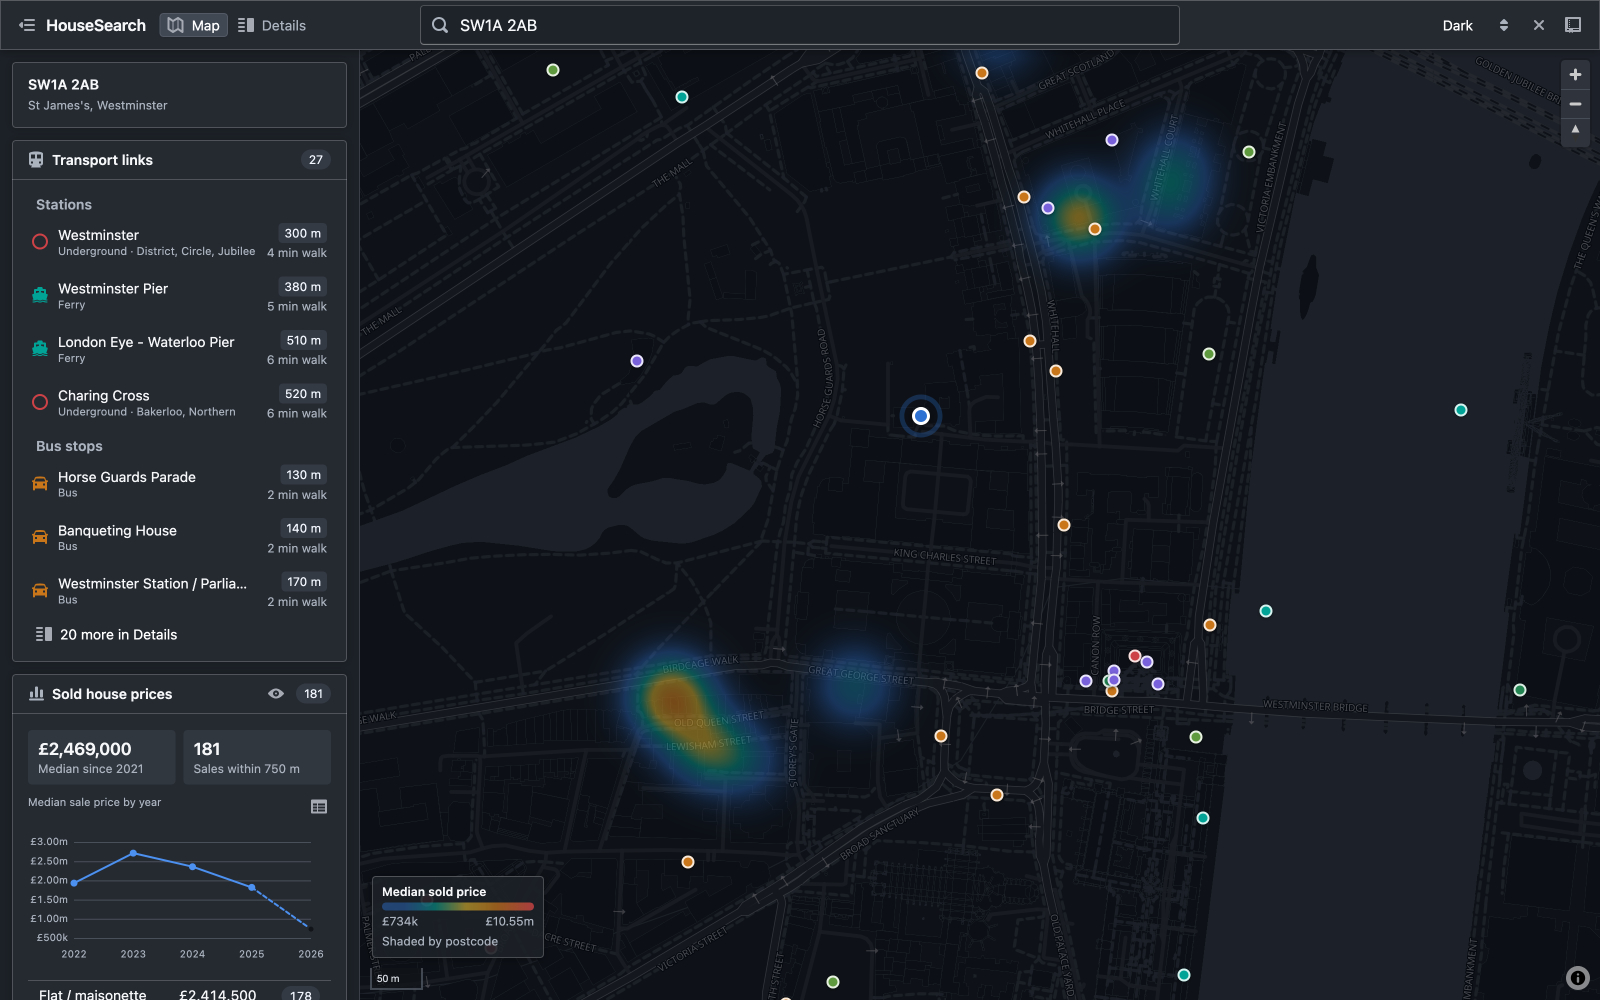Zoom in on the map
The width and height of the screenshot is (1600, 1000).
1575,75
